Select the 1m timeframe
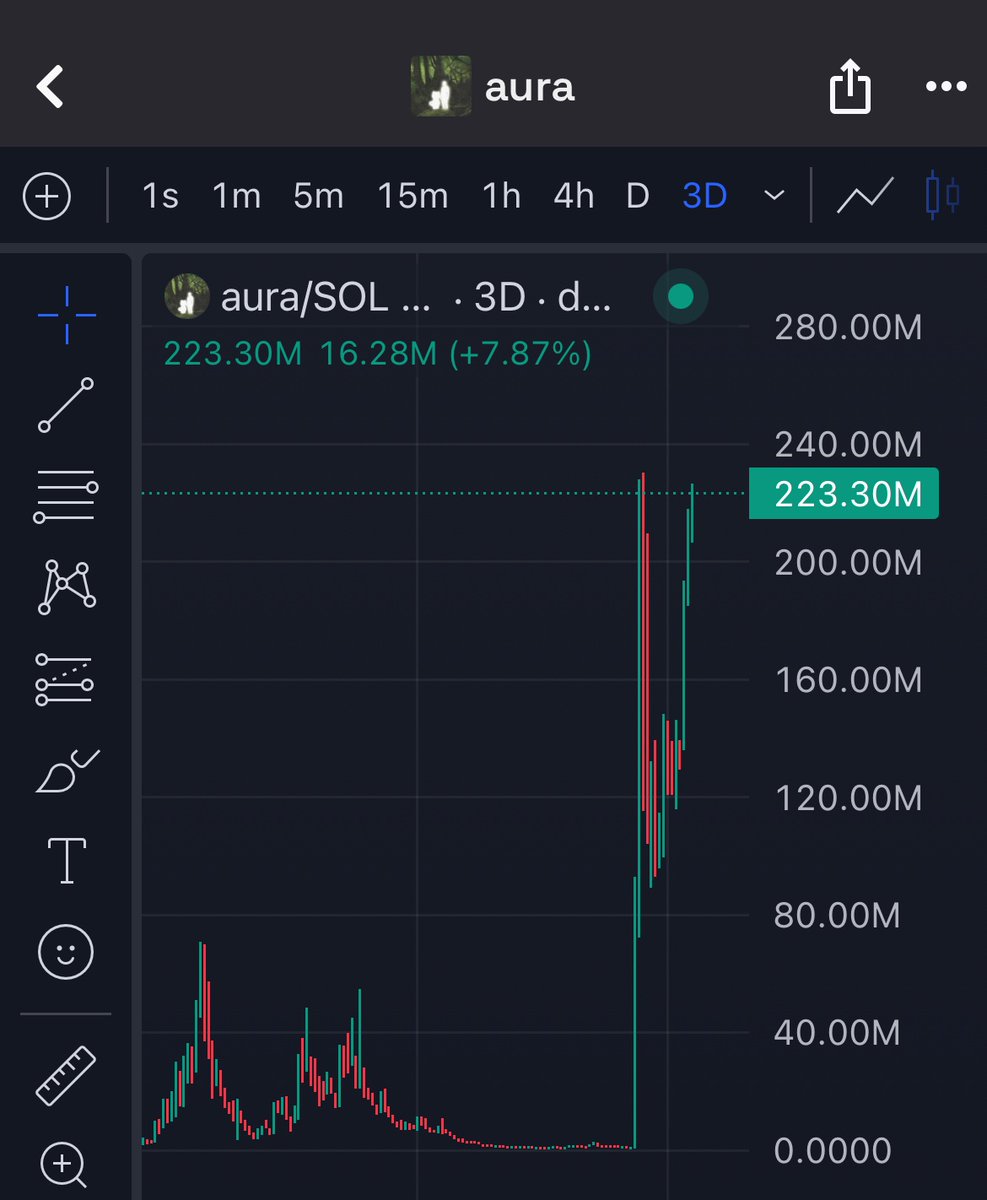This screenshot has width=987, height=1200. tap(236, 196)
